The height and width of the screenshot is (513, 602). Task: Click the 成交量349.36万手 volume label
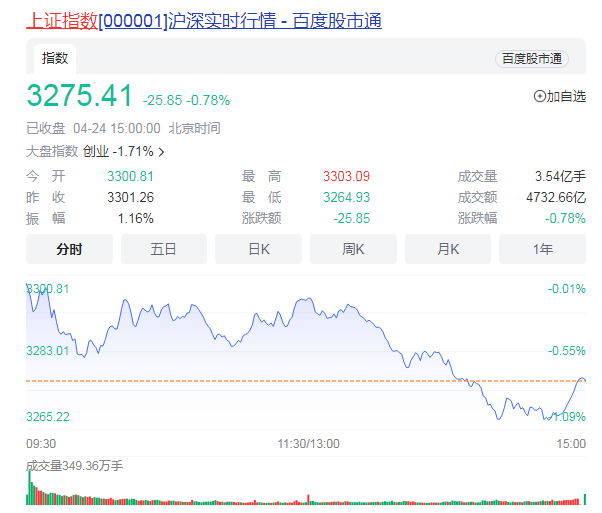click(x=74, y=465)
